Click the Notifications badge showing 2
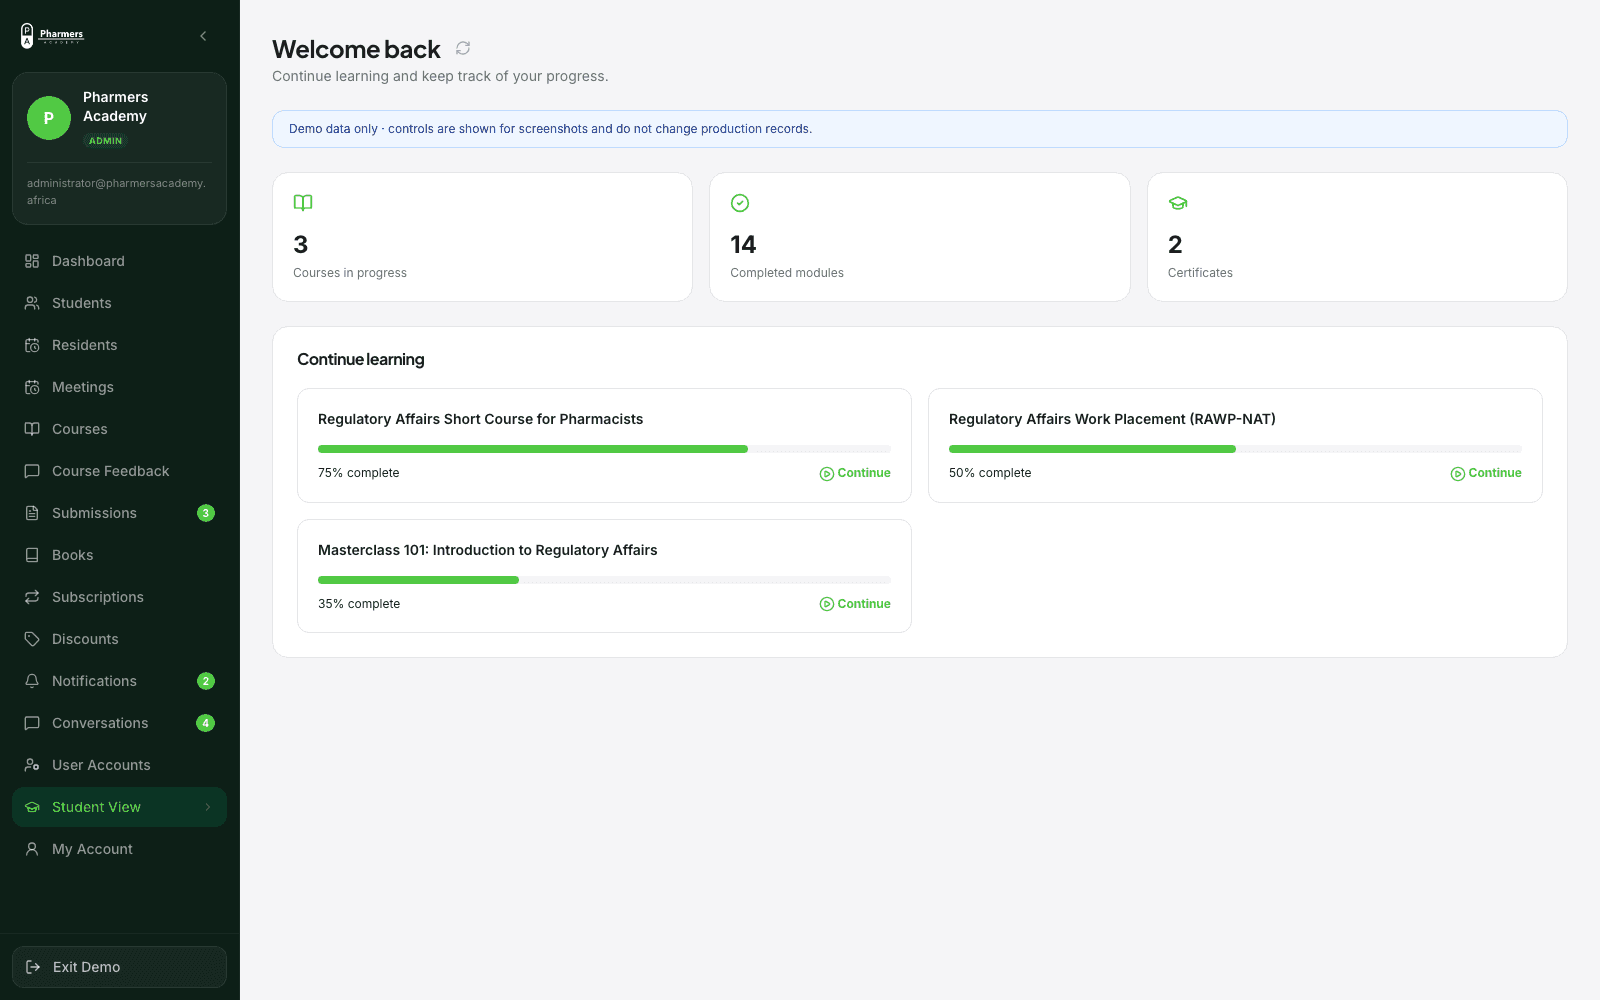 point(206,681)
